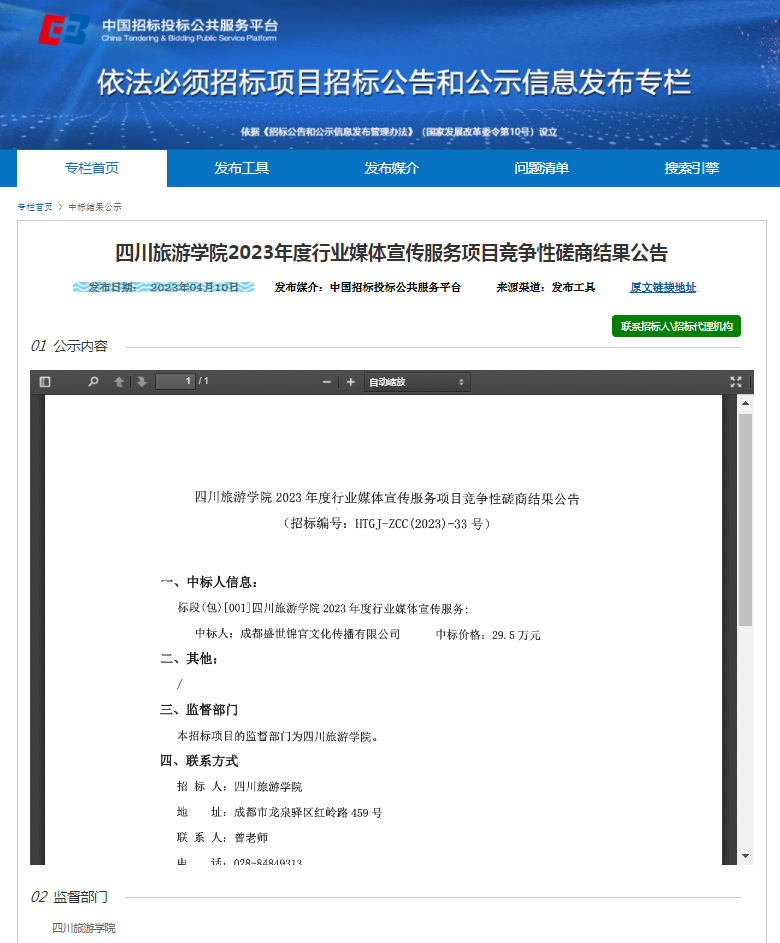Click the China Tendering platform logo

coord(159,29)
